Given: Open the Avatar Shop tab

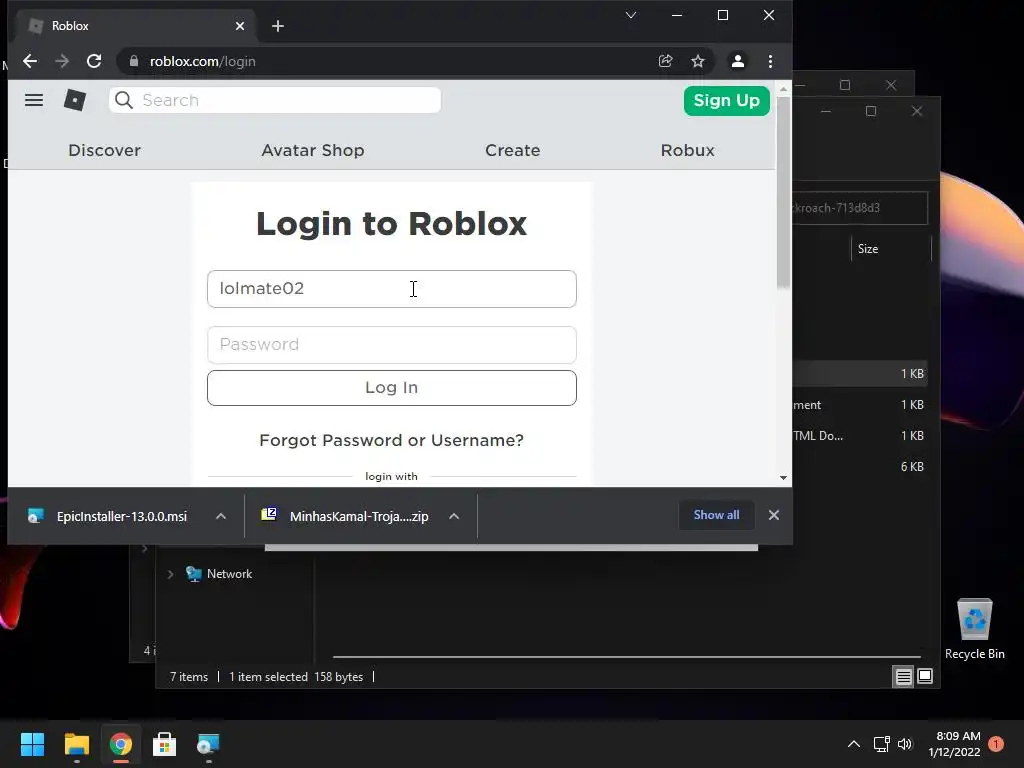Looking at the screenshot, I should tap(313, 150).
